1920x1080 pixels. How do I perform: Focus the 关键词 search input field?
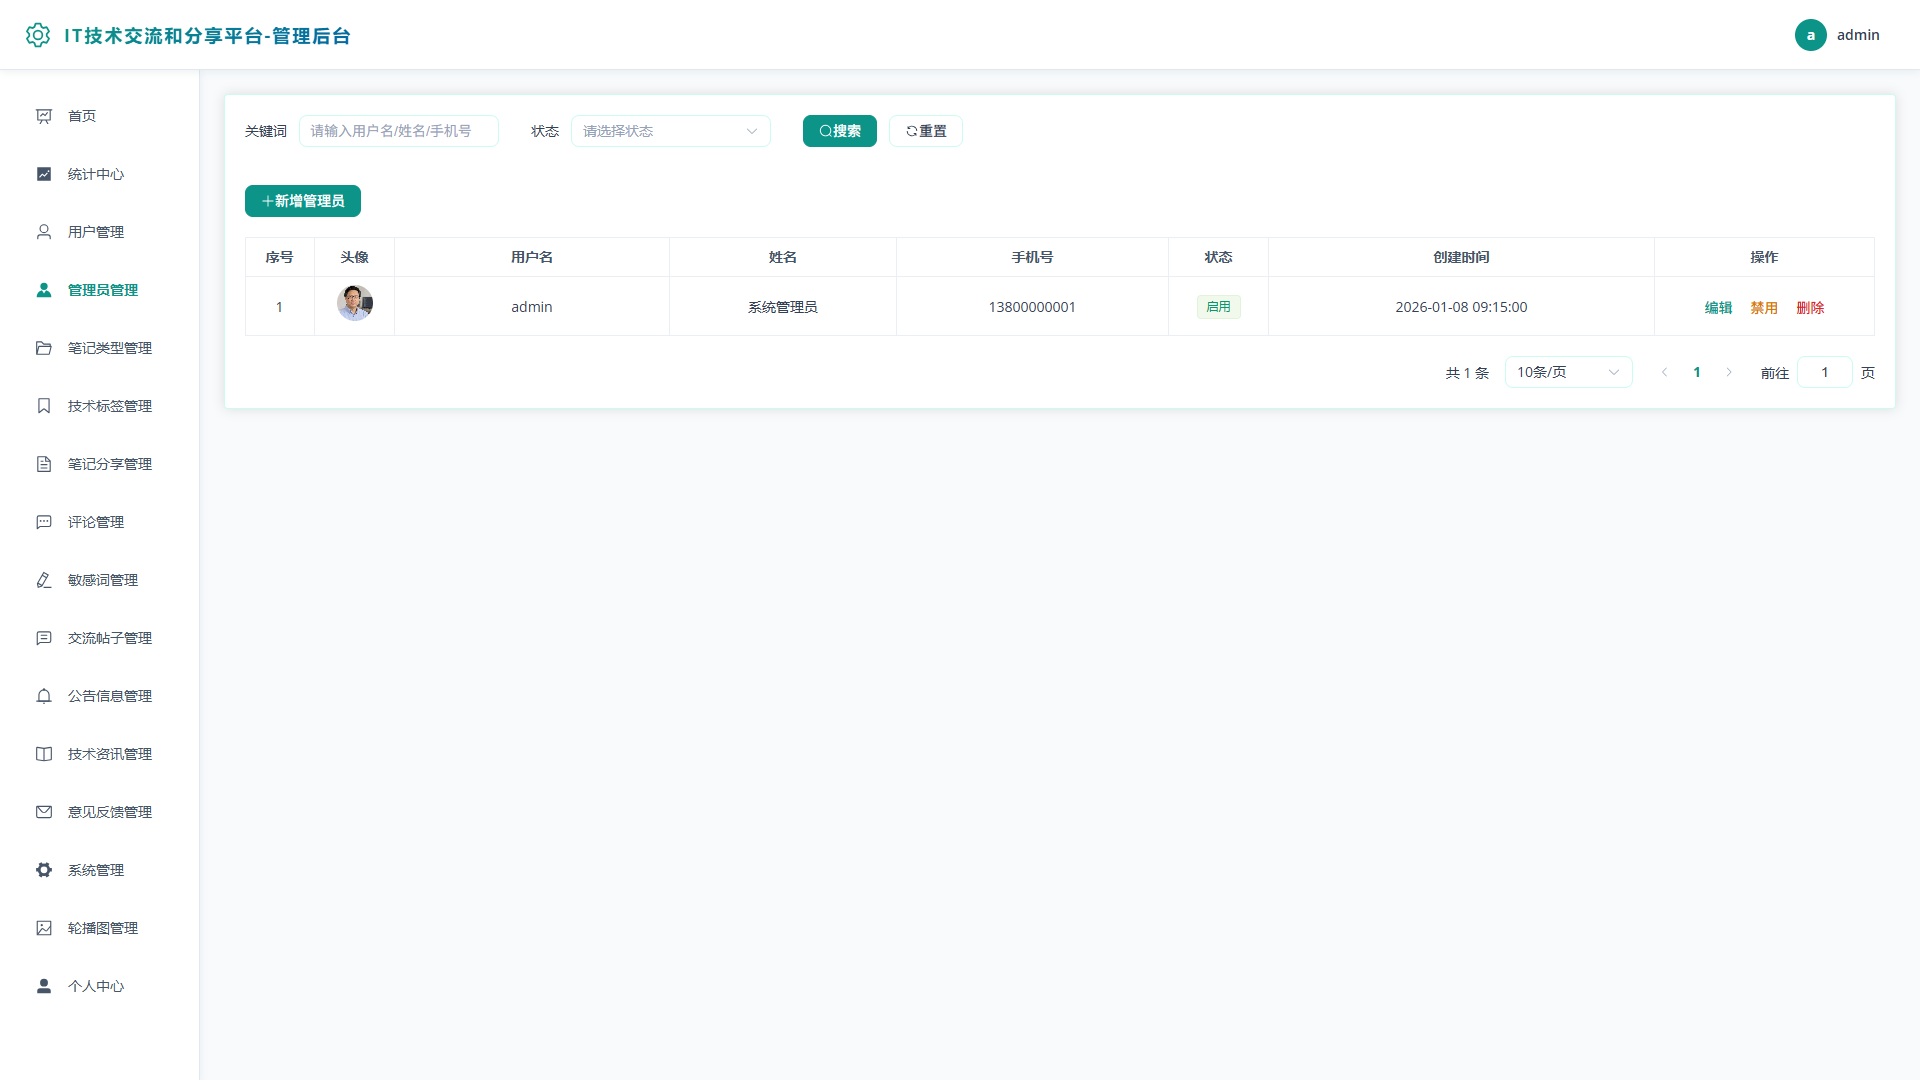pyautogui.click(x=399, y=131)
